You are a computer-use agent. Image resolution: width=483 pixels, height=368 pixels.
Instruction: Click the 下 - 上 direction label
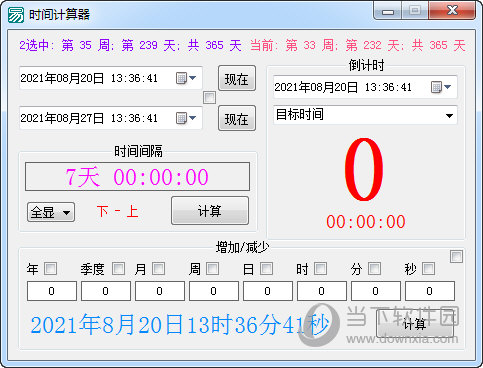tap(117, 211)
